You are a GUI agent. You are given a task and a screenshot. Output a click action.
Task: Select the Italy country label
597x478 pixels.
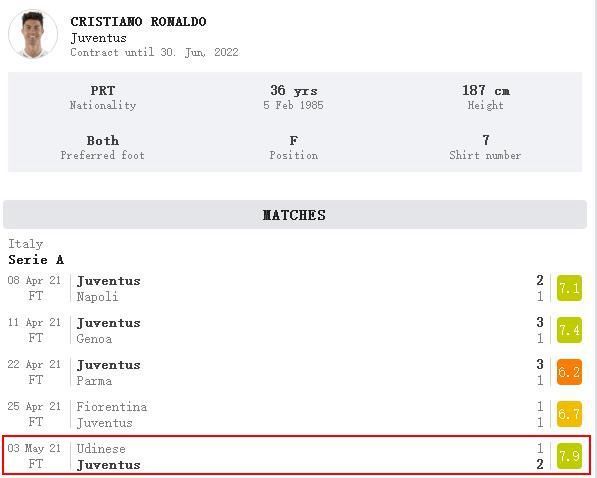click(26, 244)
